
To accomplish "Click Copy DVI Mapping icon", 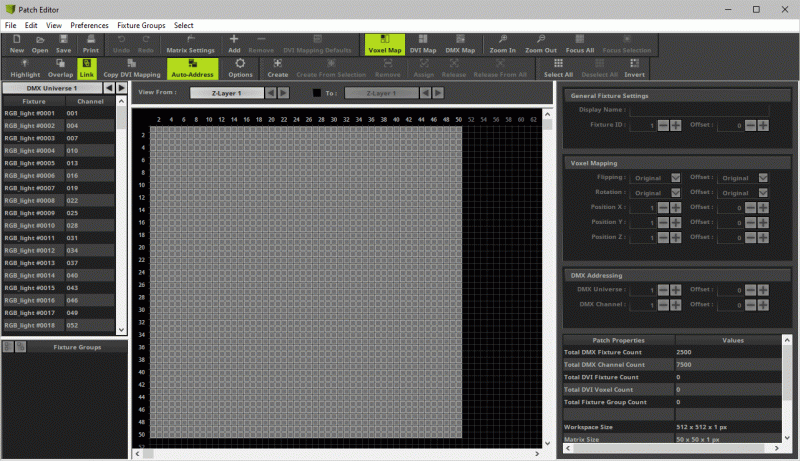I will [132, 68].
